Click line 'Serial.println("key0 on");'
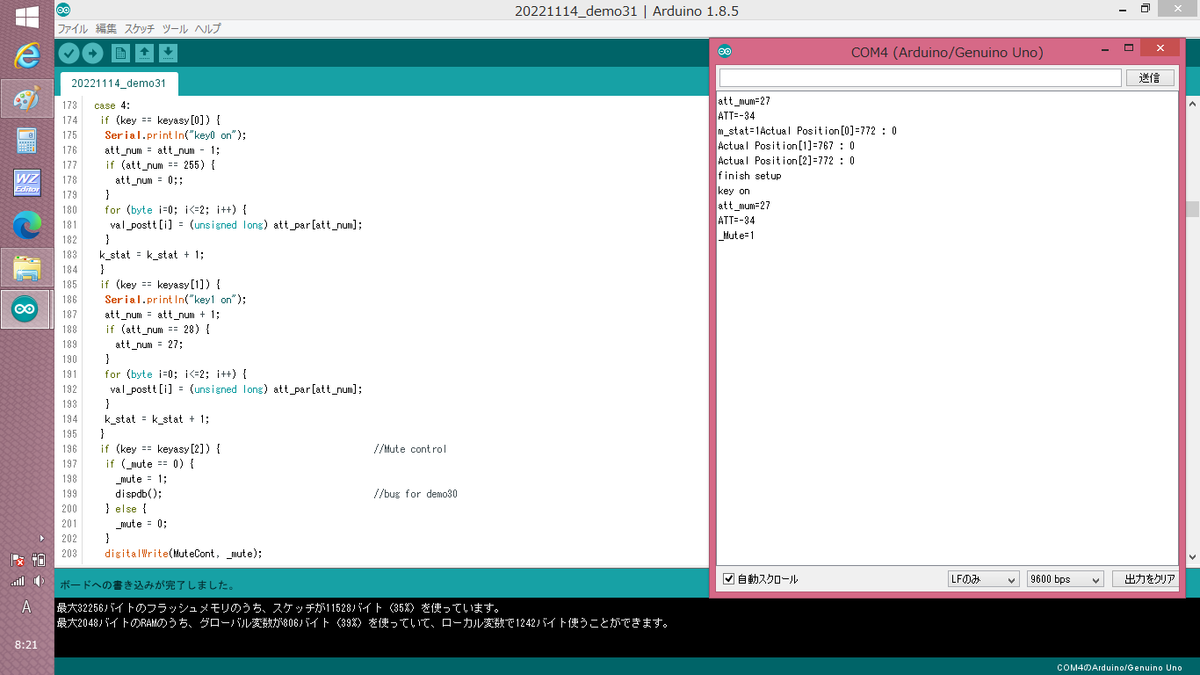 175,135
